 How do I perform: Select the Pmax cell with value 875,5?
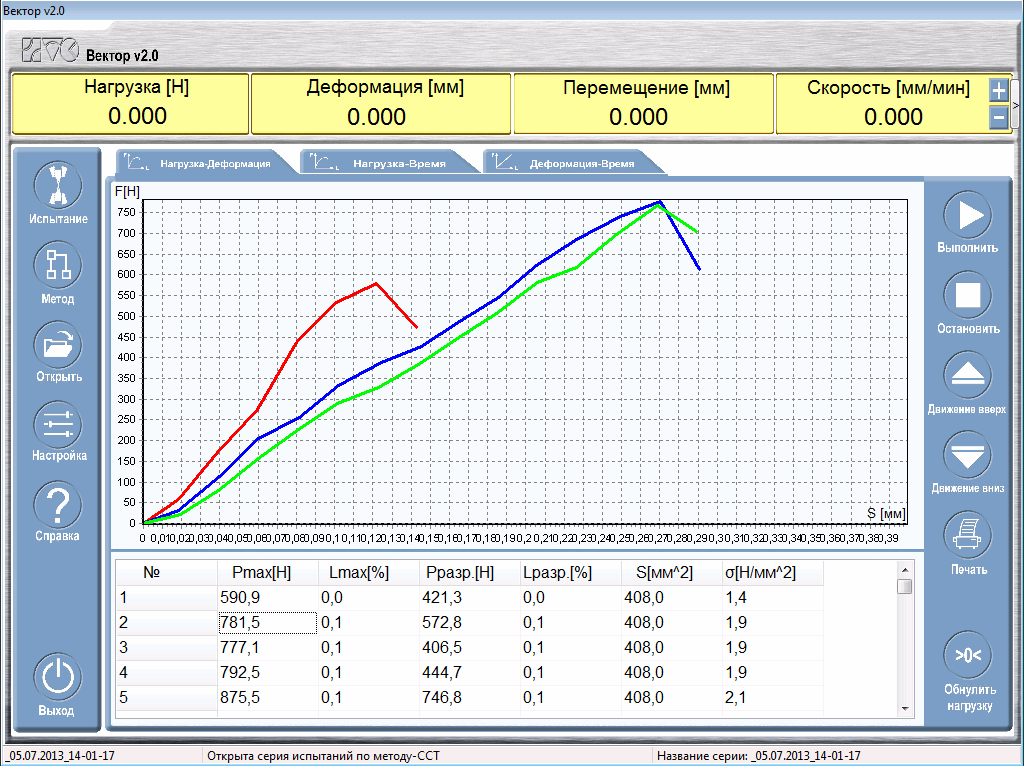click(268, 697)
